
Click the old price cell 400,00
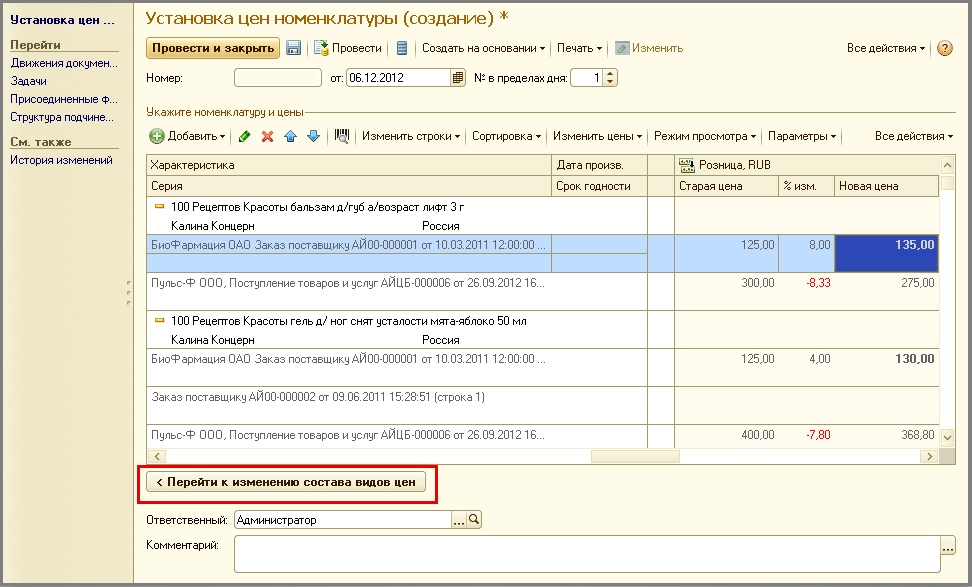727,436
